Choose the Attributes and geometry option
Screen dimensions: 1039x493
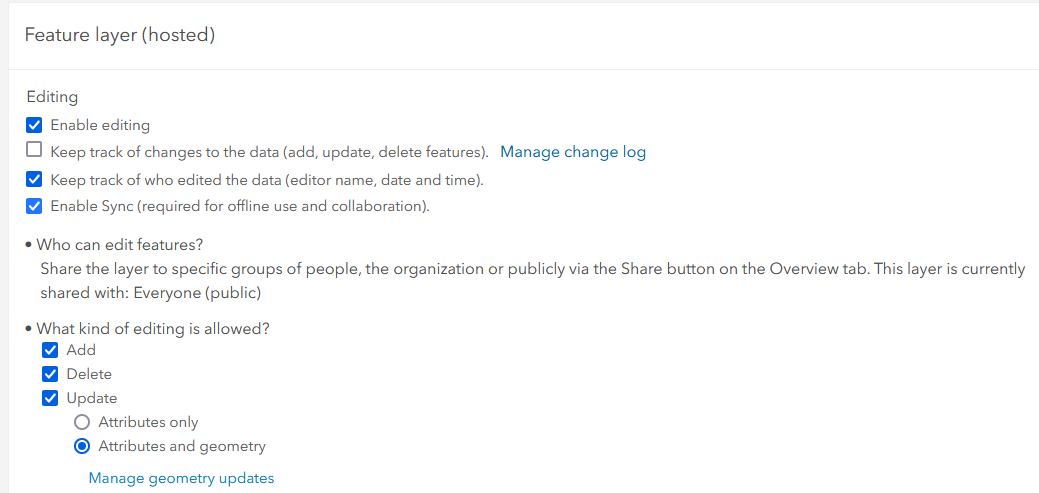tap(82, 446)
